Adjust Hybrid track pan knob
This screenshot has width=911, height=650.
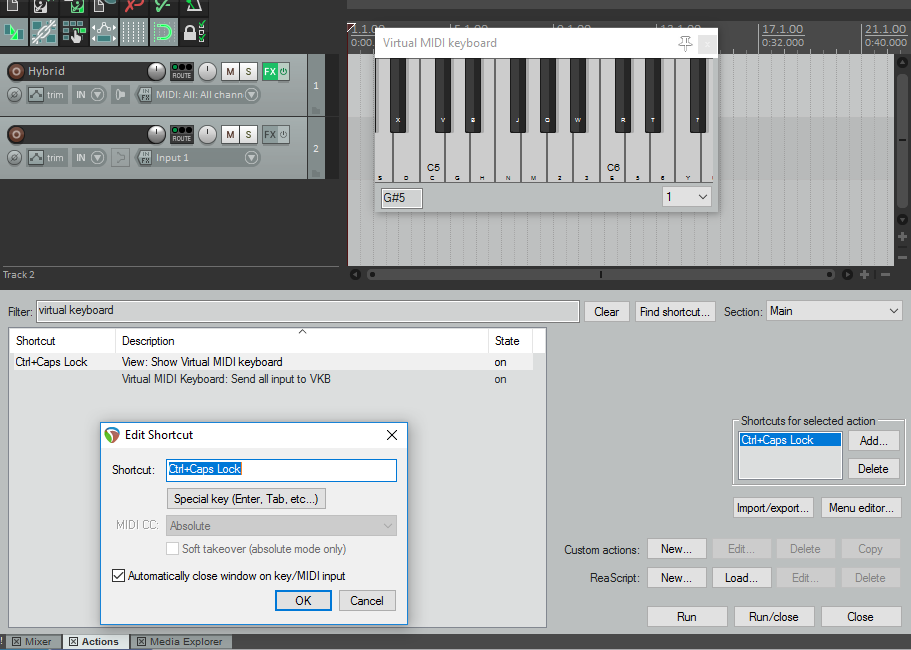click(x=207, y=71)
